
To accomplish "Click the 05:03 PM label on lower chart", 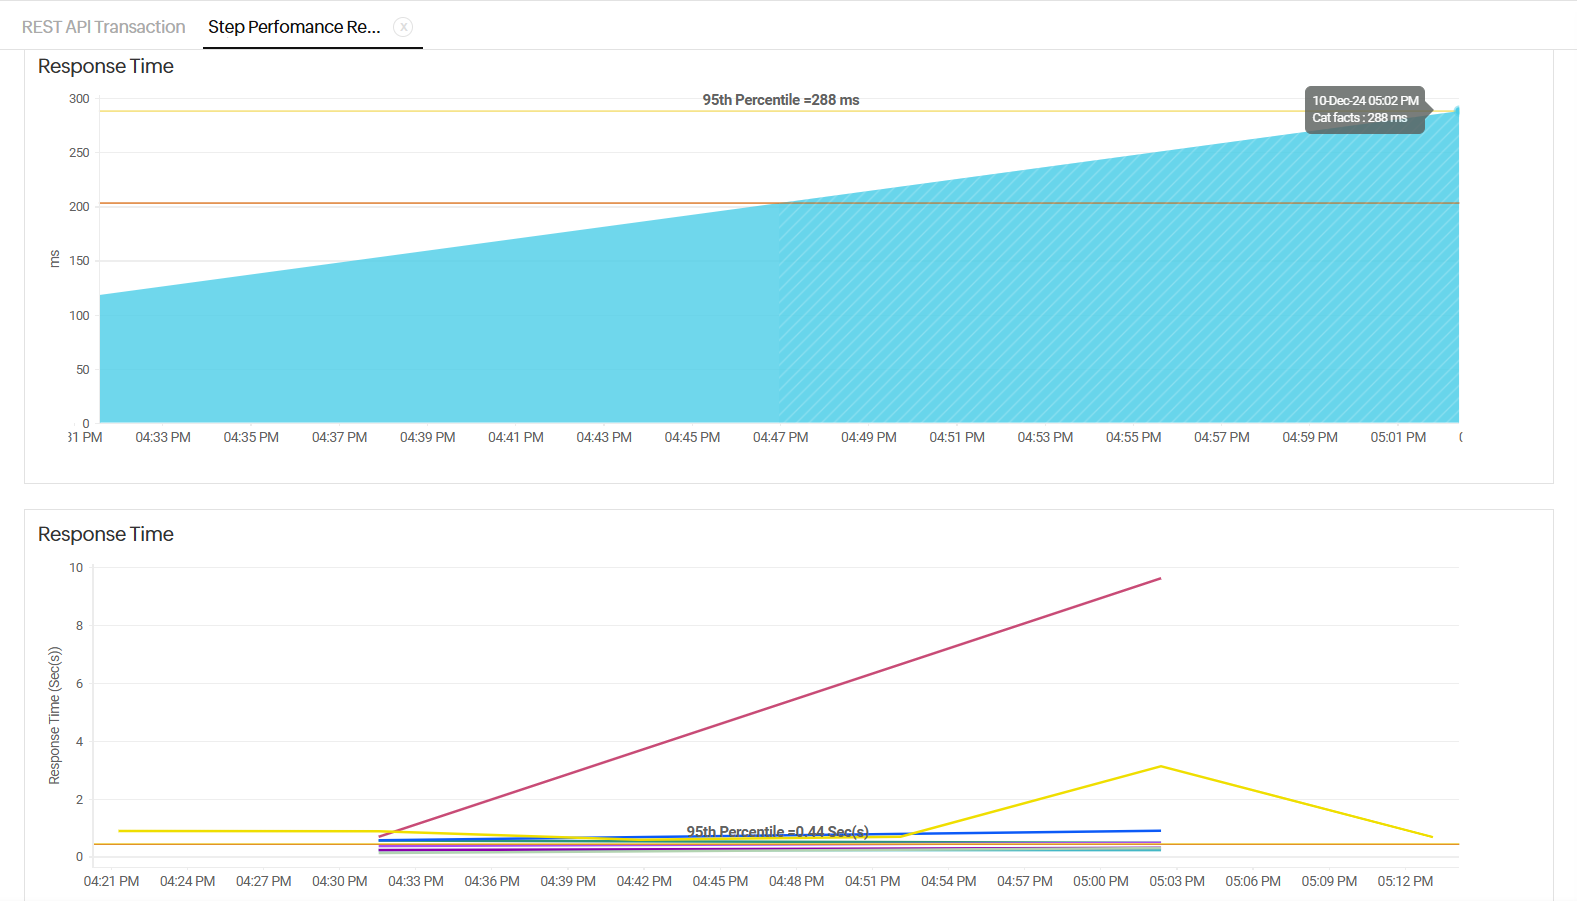I will pyautogui.click(x=1176, y=881).
